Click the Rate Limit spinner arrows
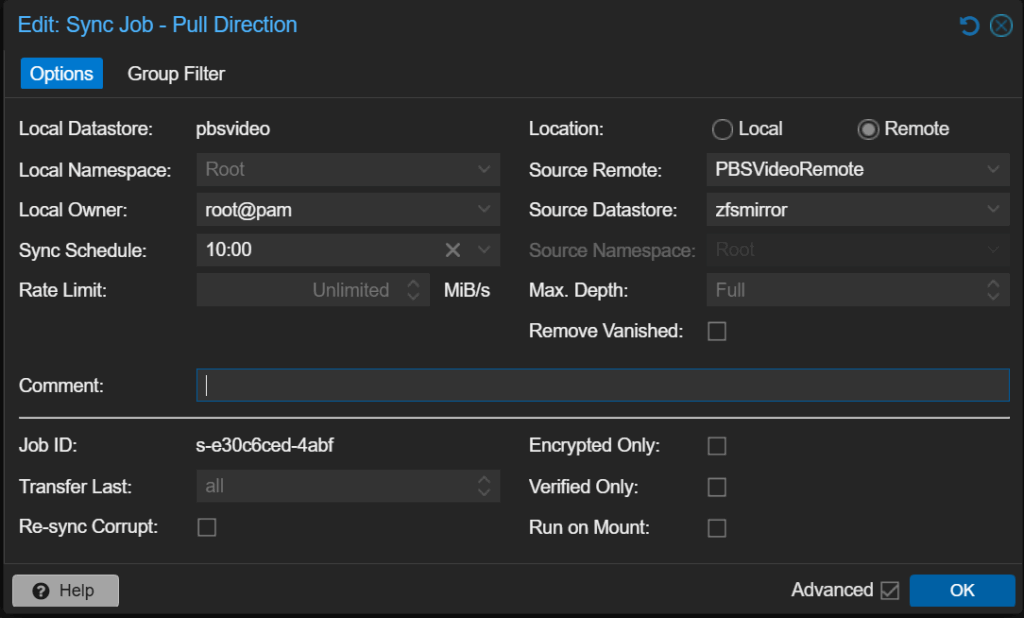The image size is (1024, 618). (x=413, y=290)
